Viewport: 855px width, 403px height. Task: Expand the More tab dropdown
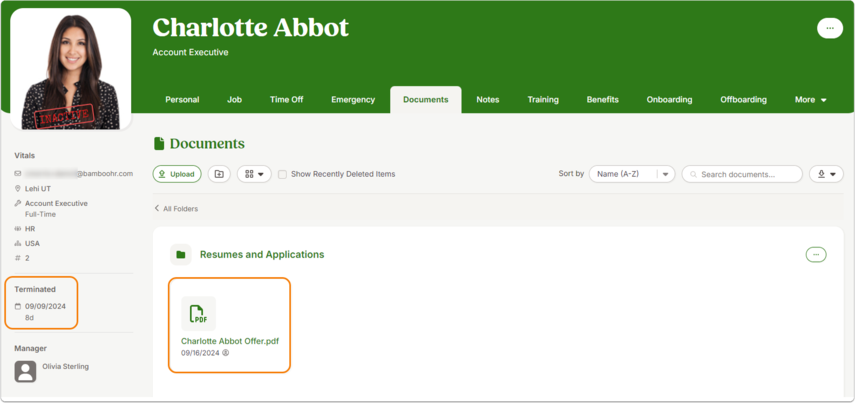[x=810, y=100]
